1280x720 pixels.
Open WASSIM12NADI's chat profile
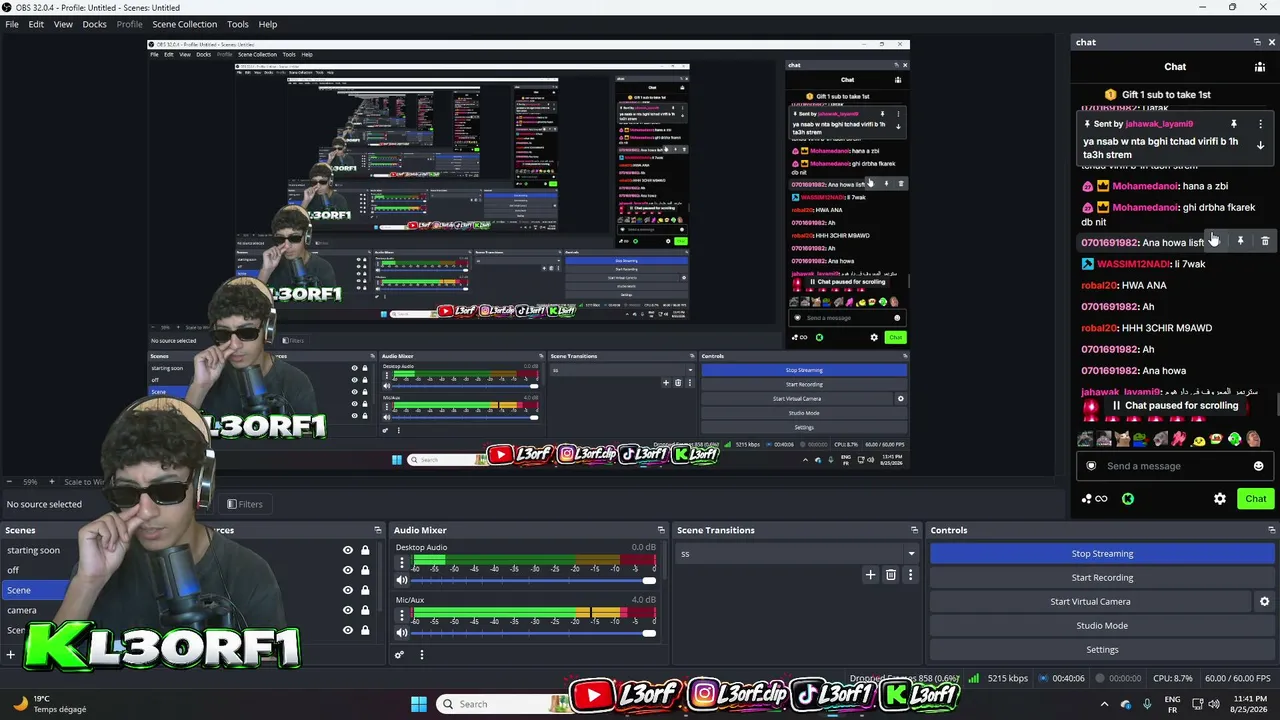(x=1133, y=264)
